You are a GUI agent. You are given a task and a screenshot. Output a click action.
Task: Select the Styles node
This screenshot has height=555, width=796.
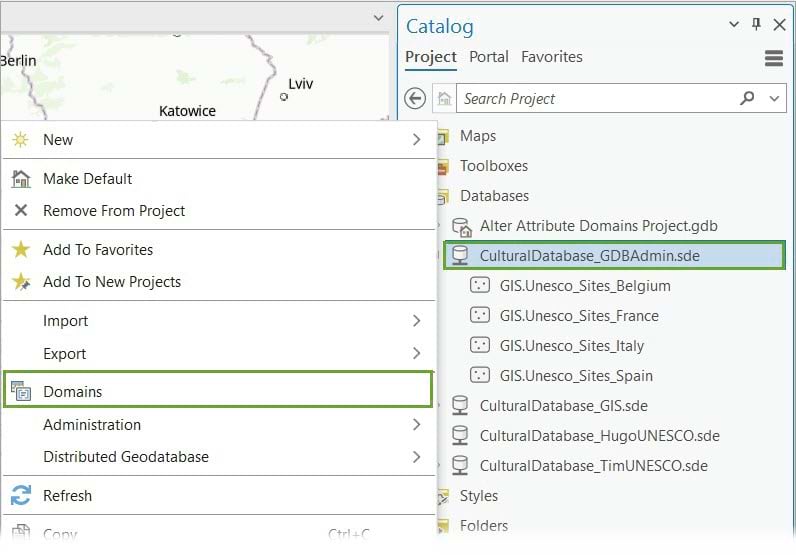pyautogui.click(x=478, y=496)
